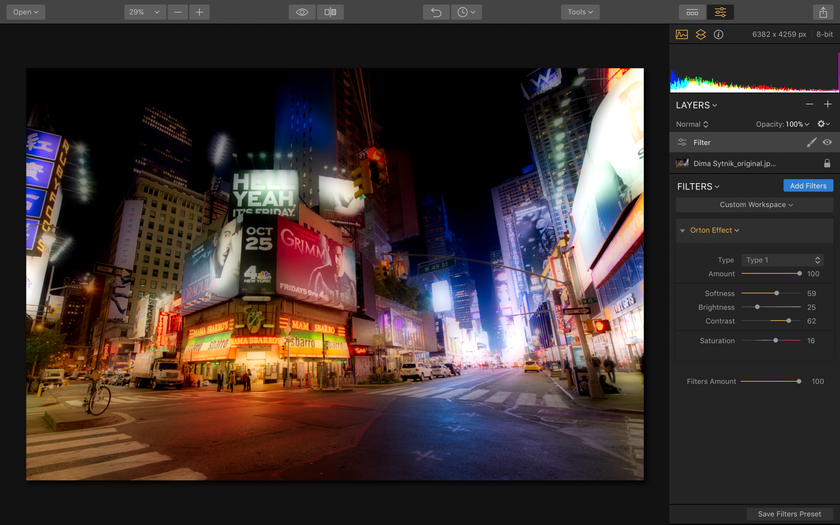Toggle the eye preview of original image

(302, 12)
